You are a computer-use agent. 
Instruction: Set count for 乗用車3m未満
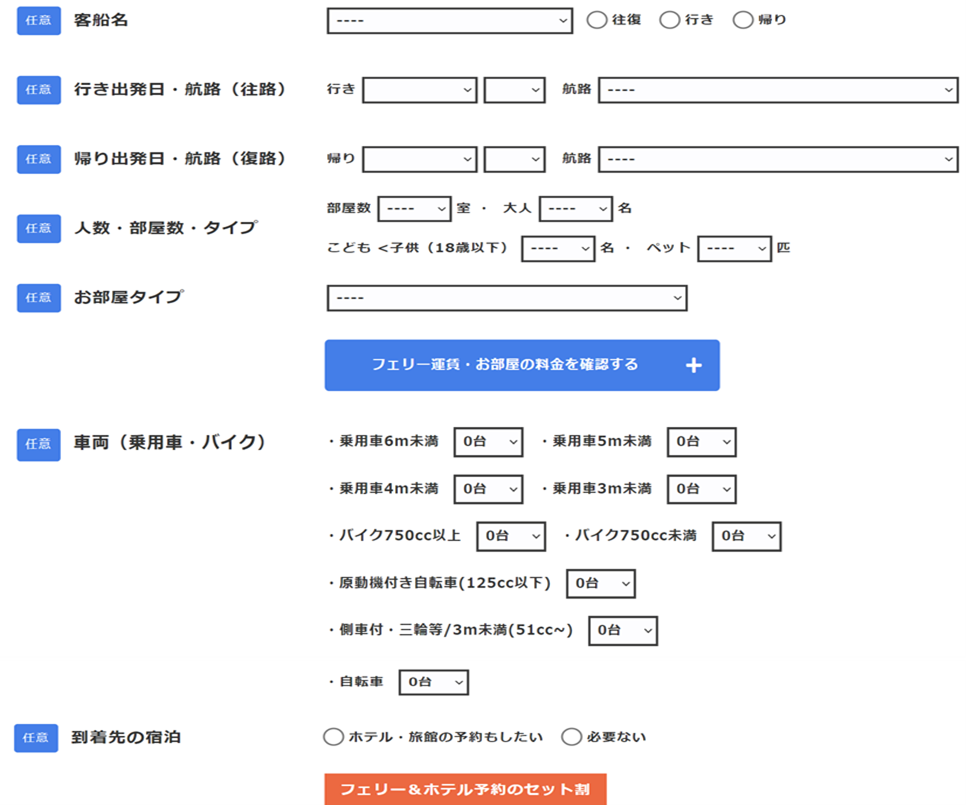click(x=702, y=490)
